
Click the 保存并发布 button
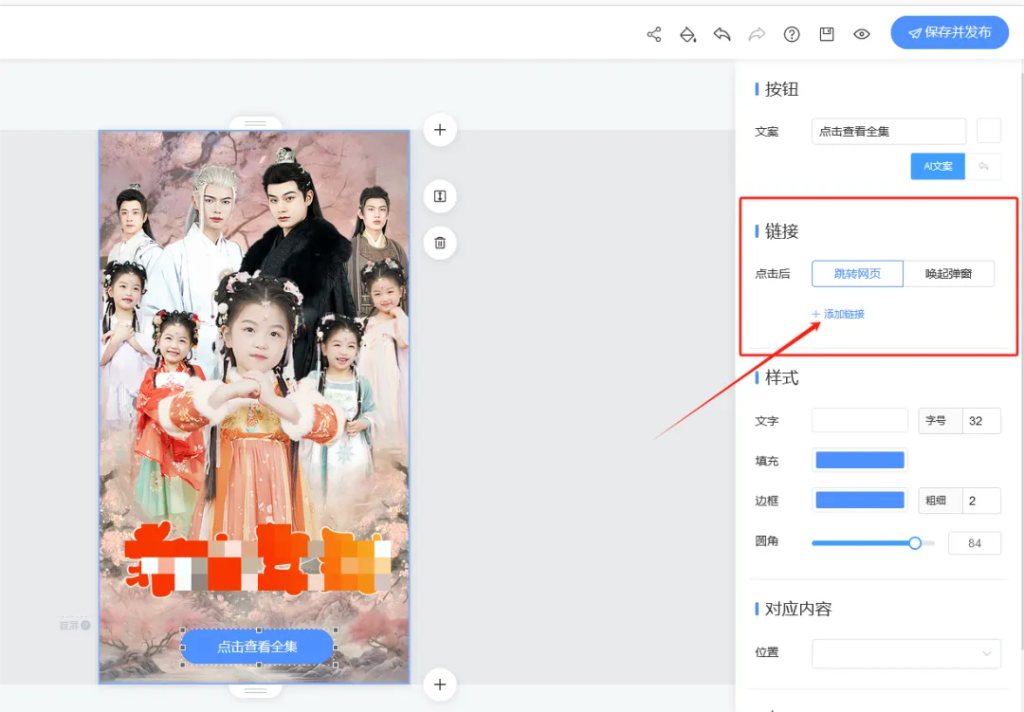pos(950,33)
